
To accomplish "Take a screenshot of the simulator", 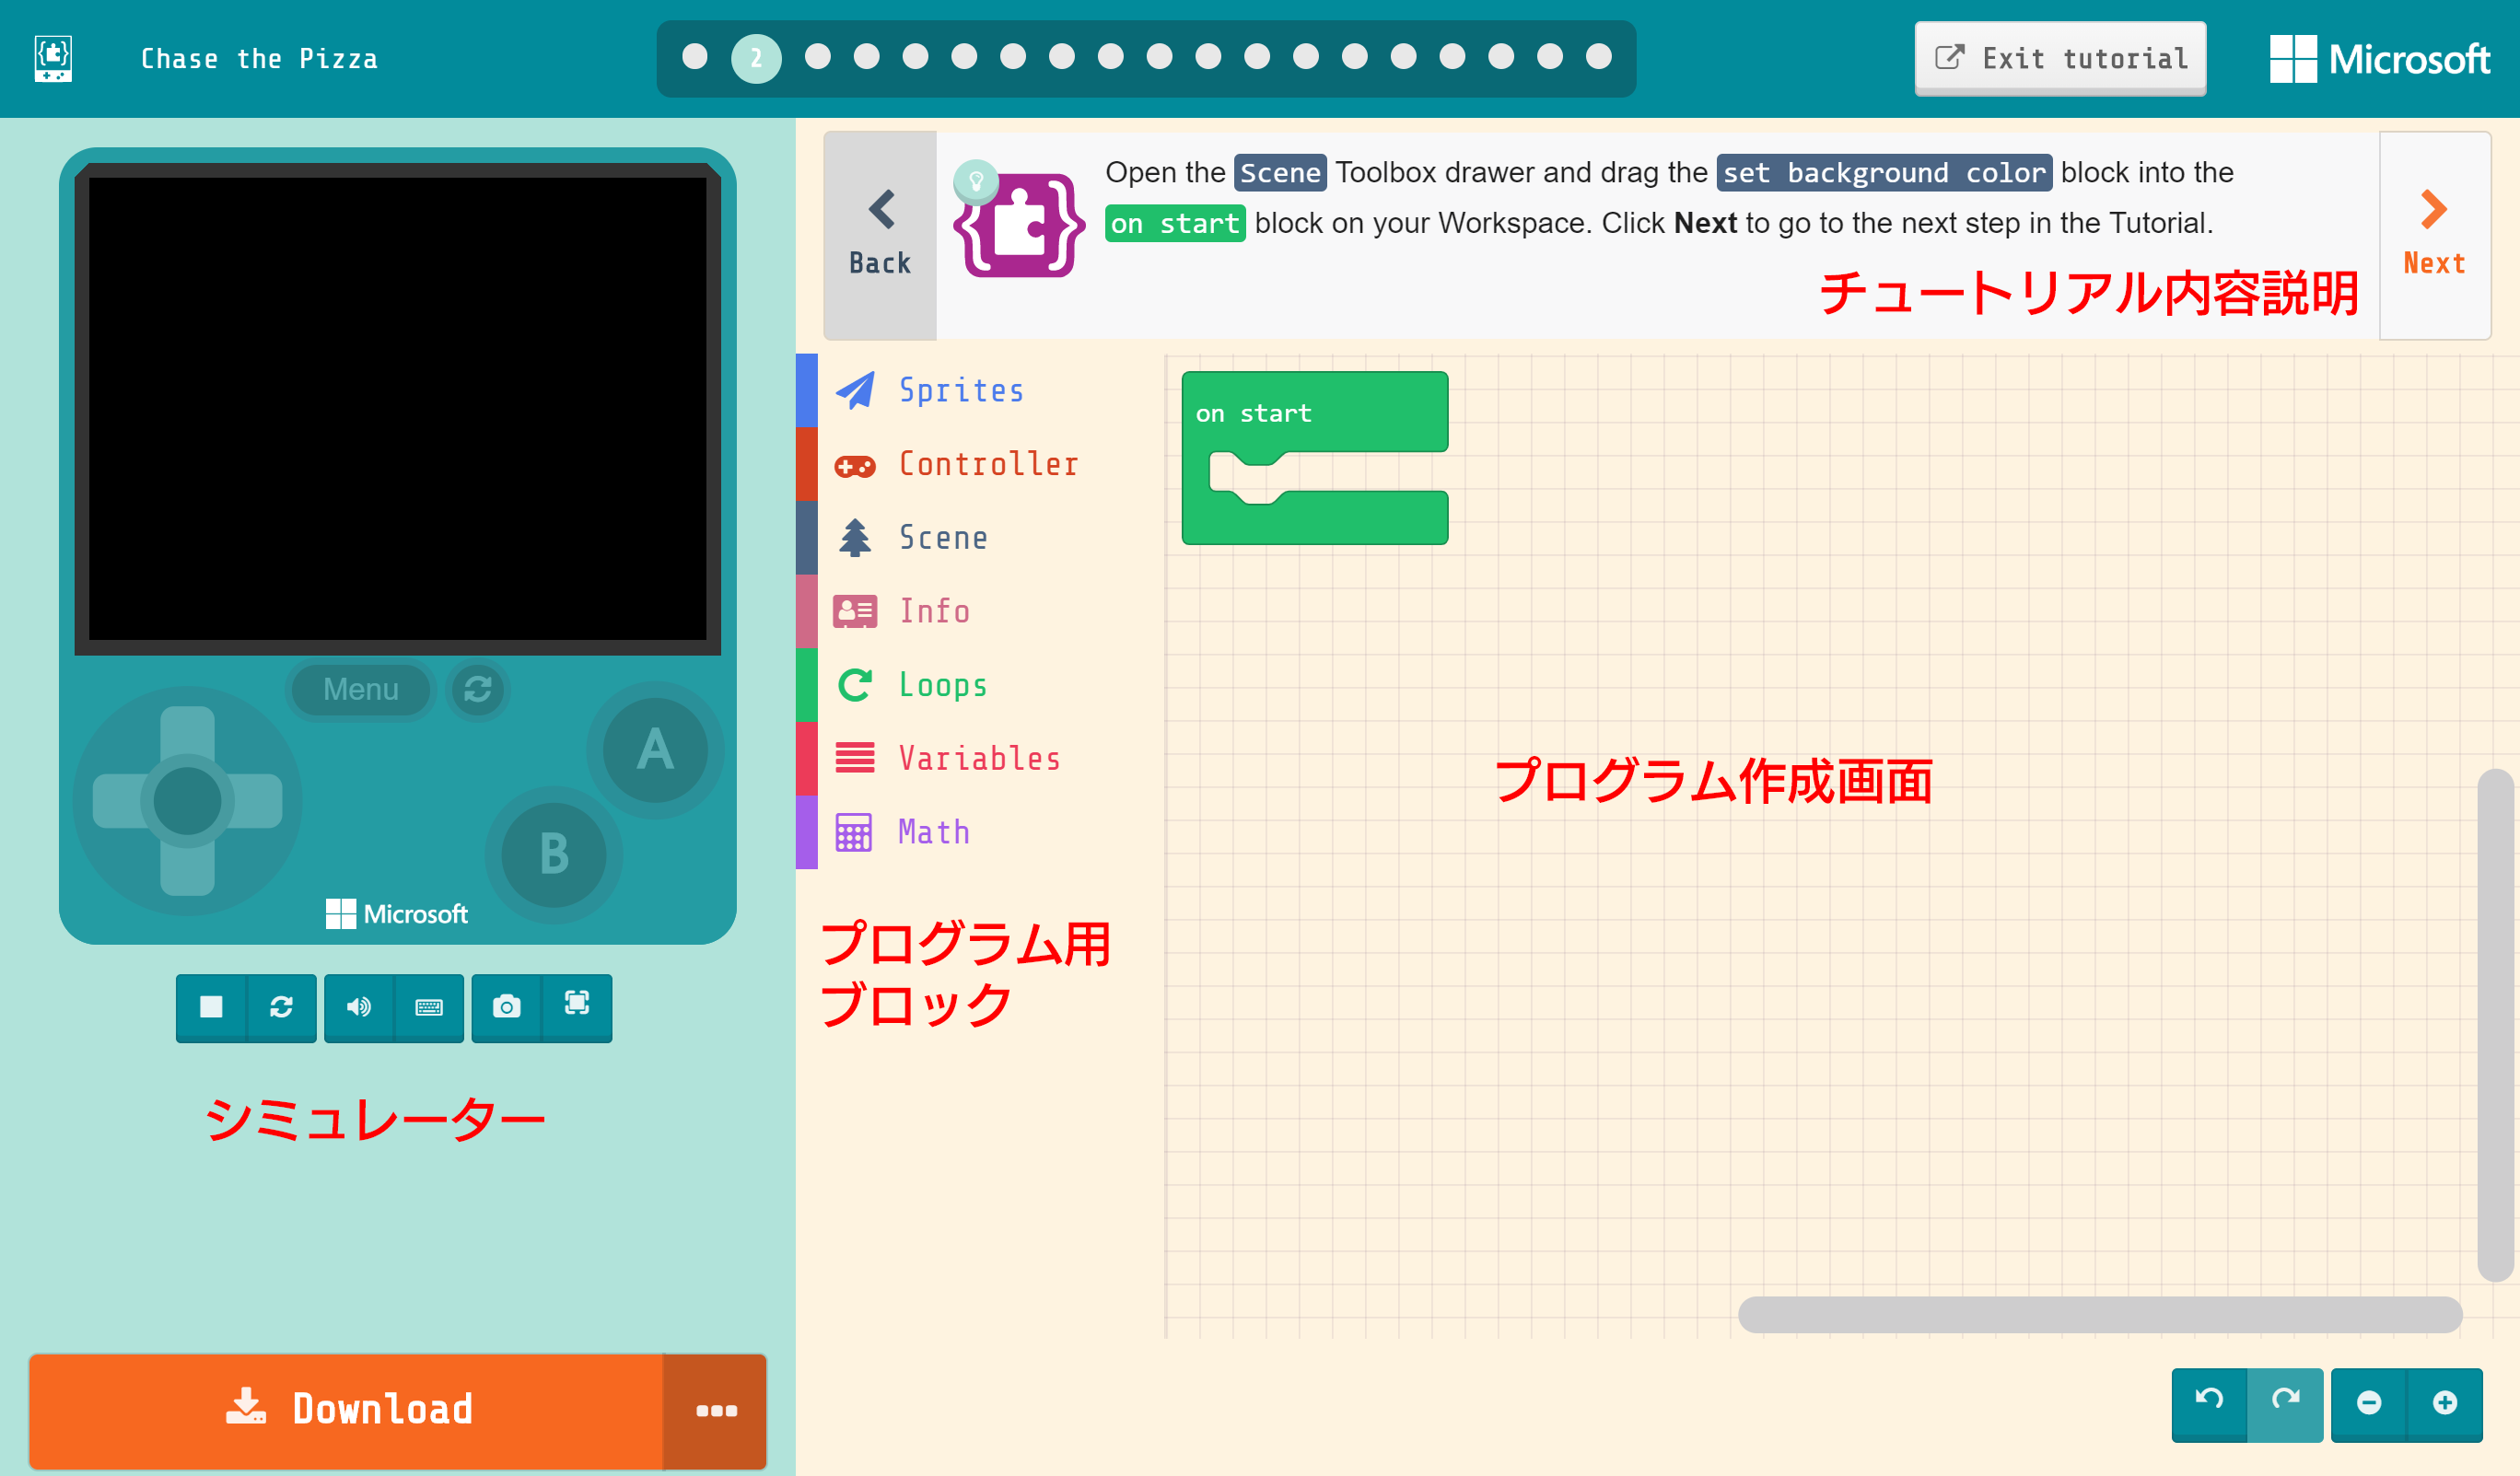I will pos(507,1008).
